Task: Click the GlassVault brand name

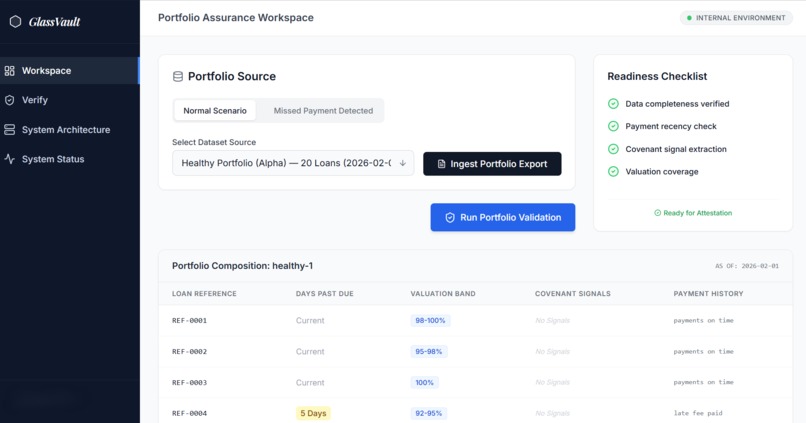Action: point(54,22)
